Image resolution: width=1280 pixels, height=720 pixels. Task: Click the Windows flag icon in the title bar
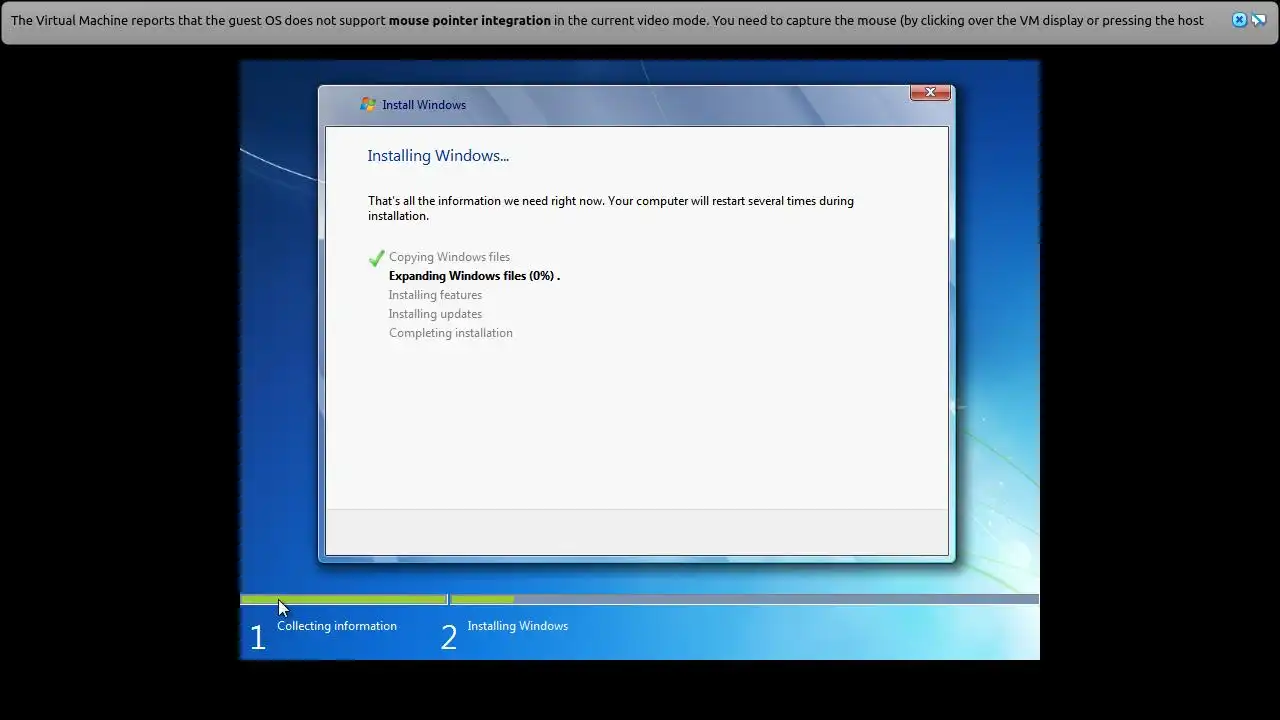click(x=368, y=104)
